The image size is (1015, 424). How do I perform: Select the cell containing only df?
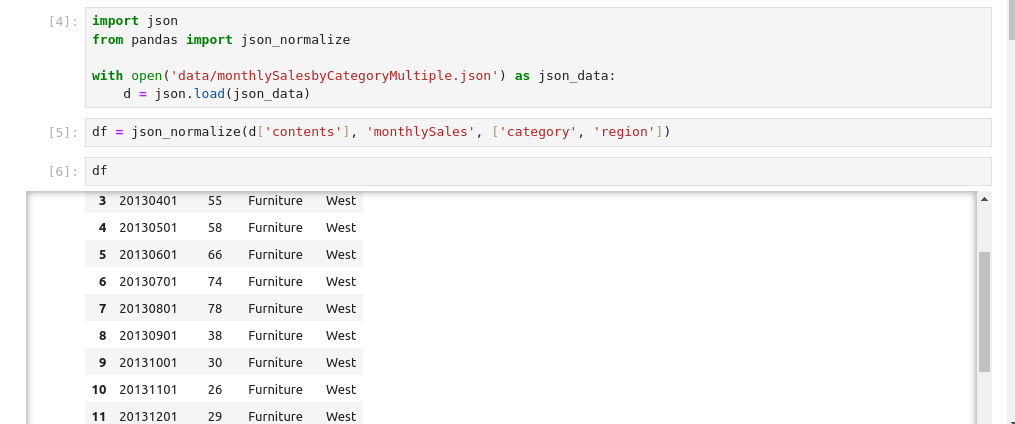click(x=540, y=171)
